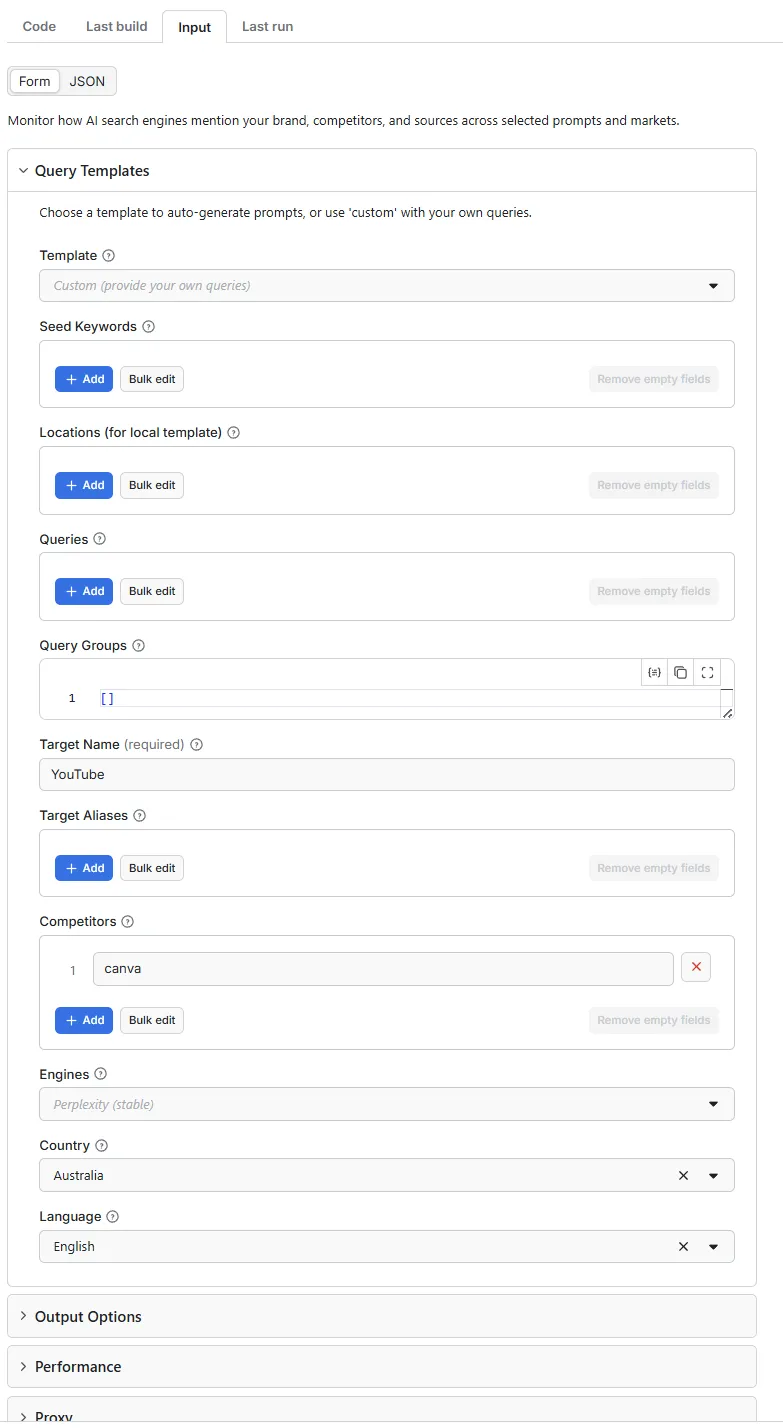
Task: Expand the Query Groups editor to fullscreen
Action: coord(707,672)
